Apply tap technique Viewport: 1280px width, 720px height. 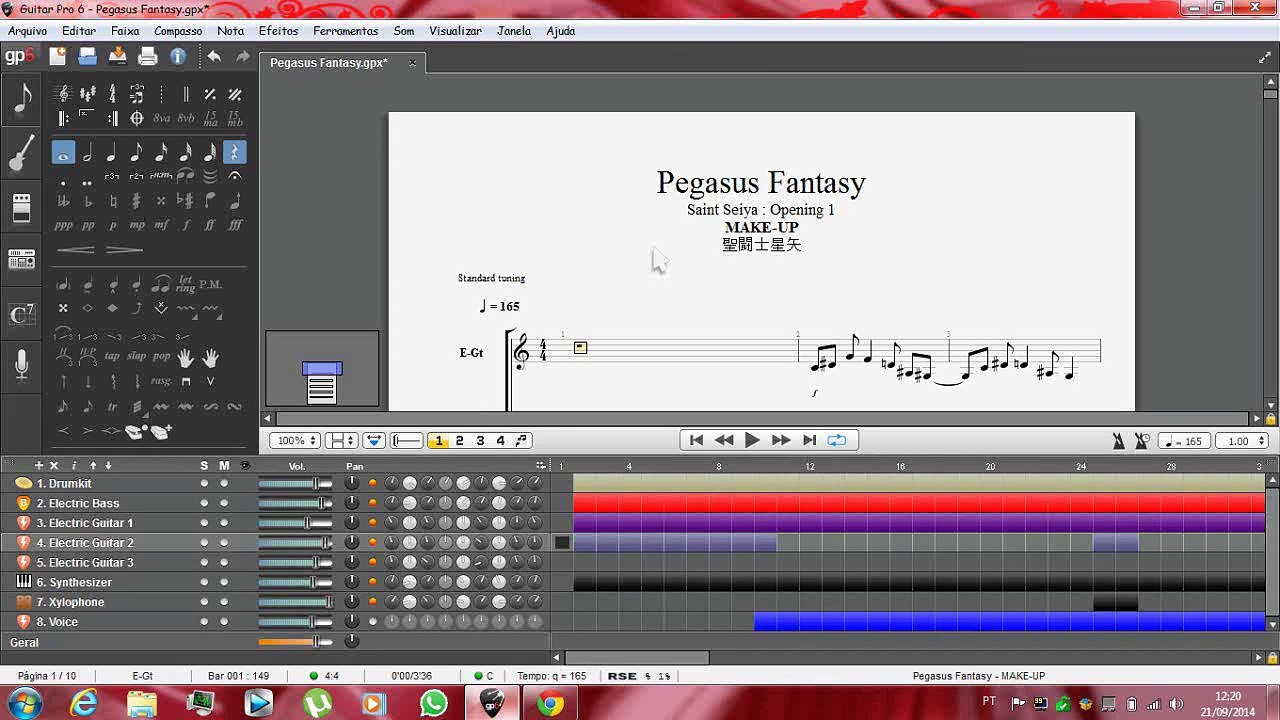(112, 356)
